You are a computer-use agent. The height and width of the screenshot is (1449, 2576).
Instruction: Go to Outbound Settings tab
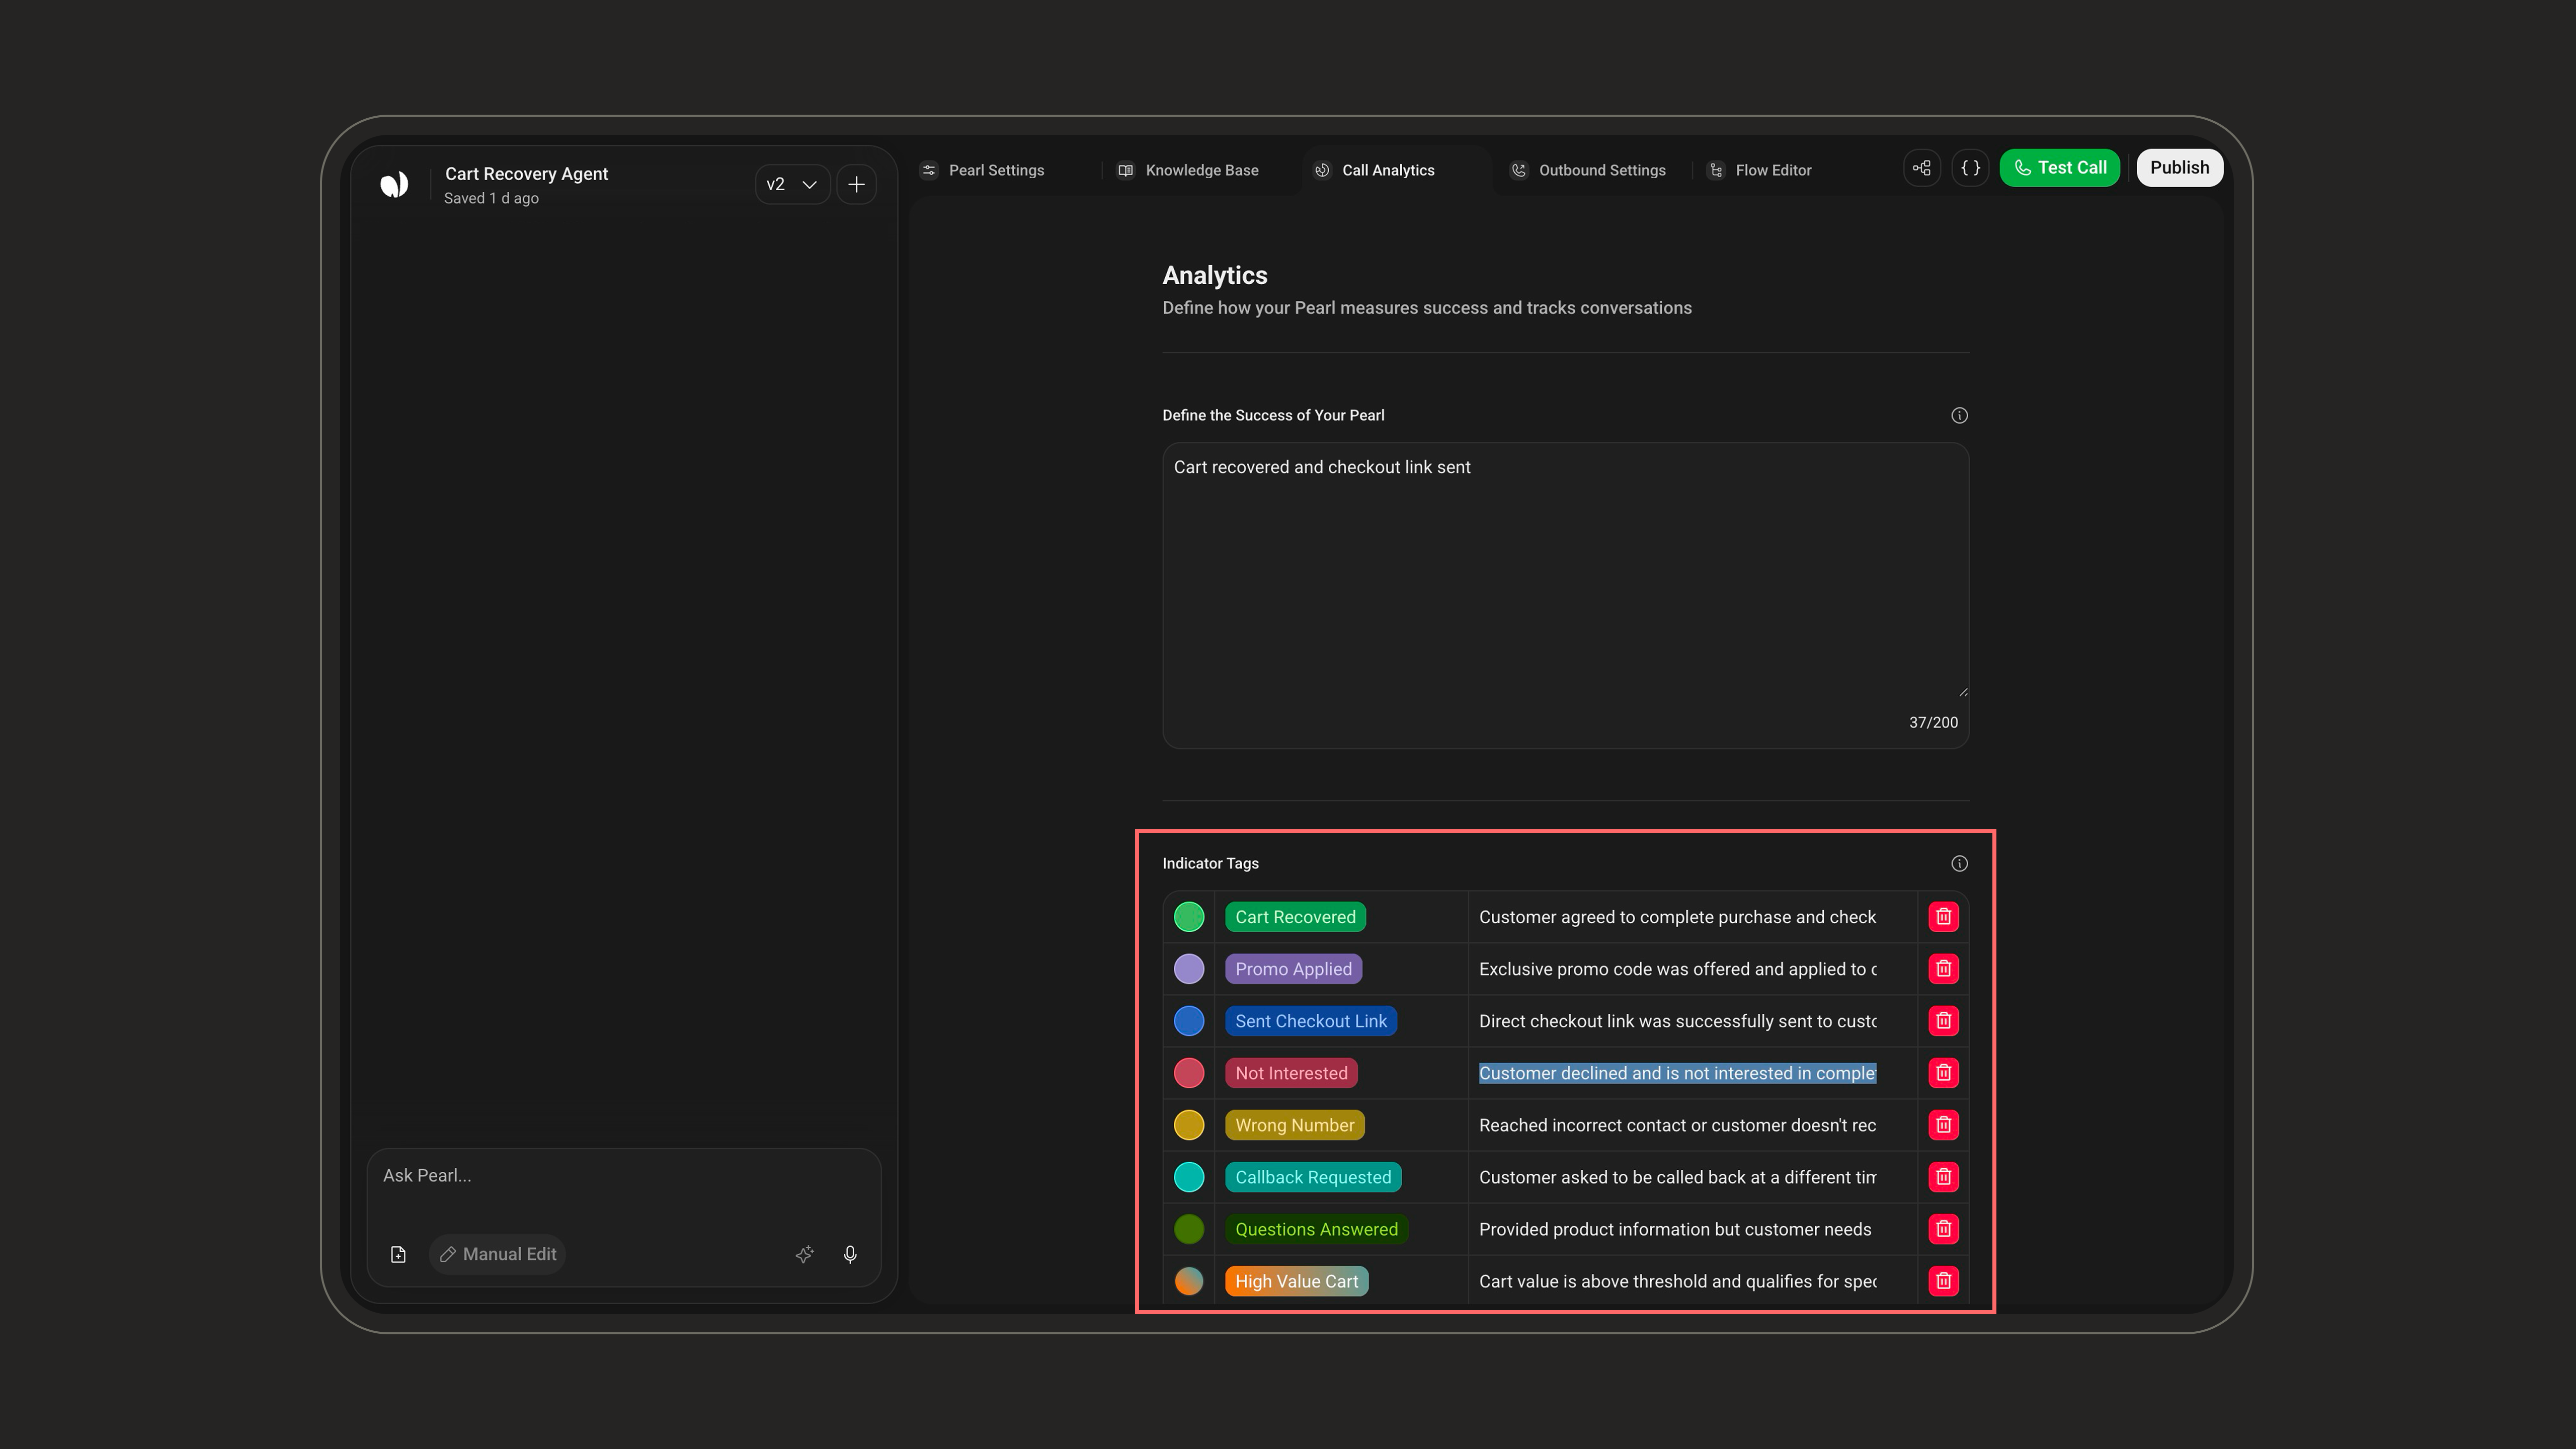[1588, 170]
